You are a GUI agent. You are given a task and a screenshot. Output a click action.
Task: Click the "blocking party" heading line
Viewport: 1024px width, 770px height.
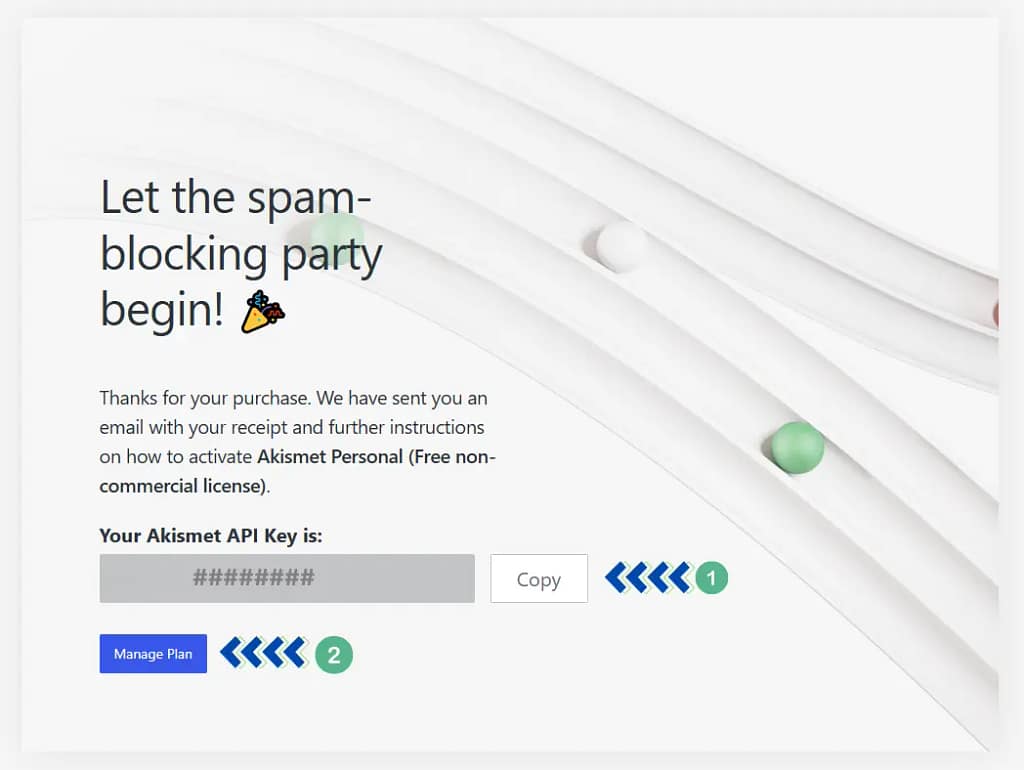[241, 255]
